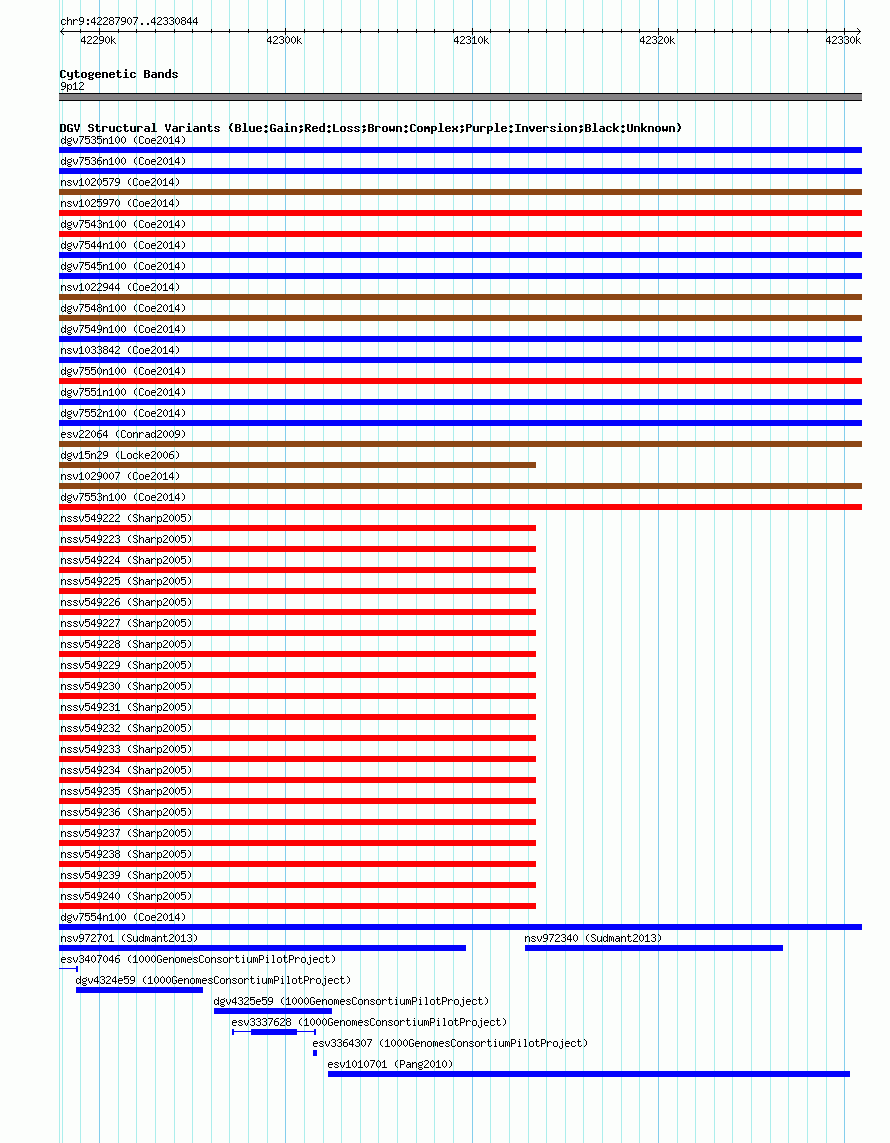Select dgv7550n100 (Coe2014) label

tap(123, 372)
